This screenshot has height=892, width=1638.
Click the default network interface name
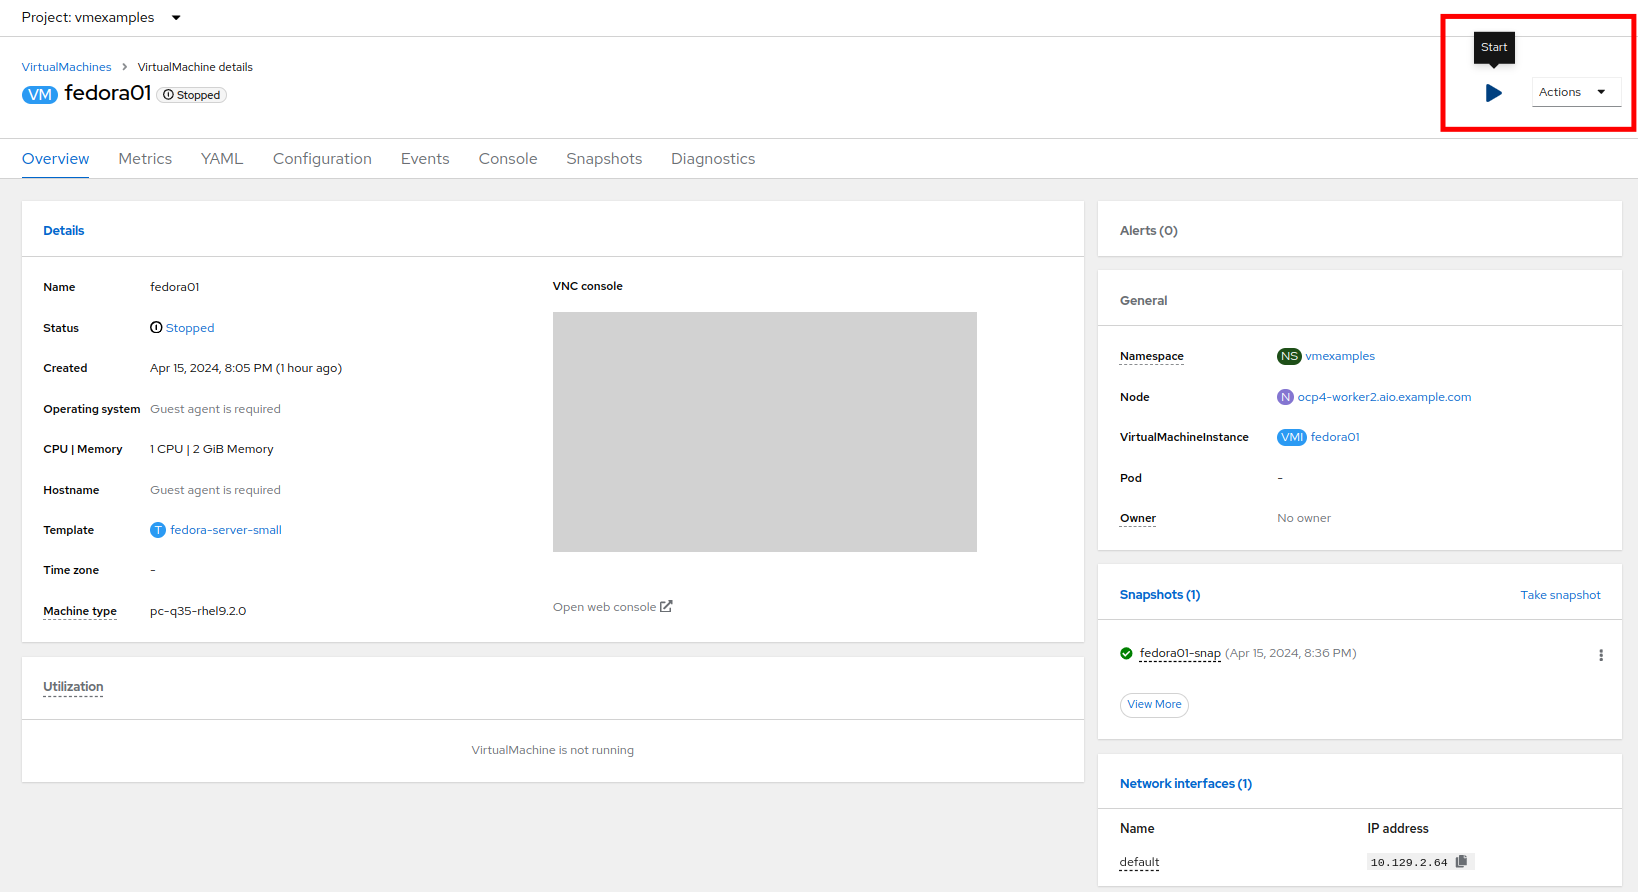[x=1139, y=862]
